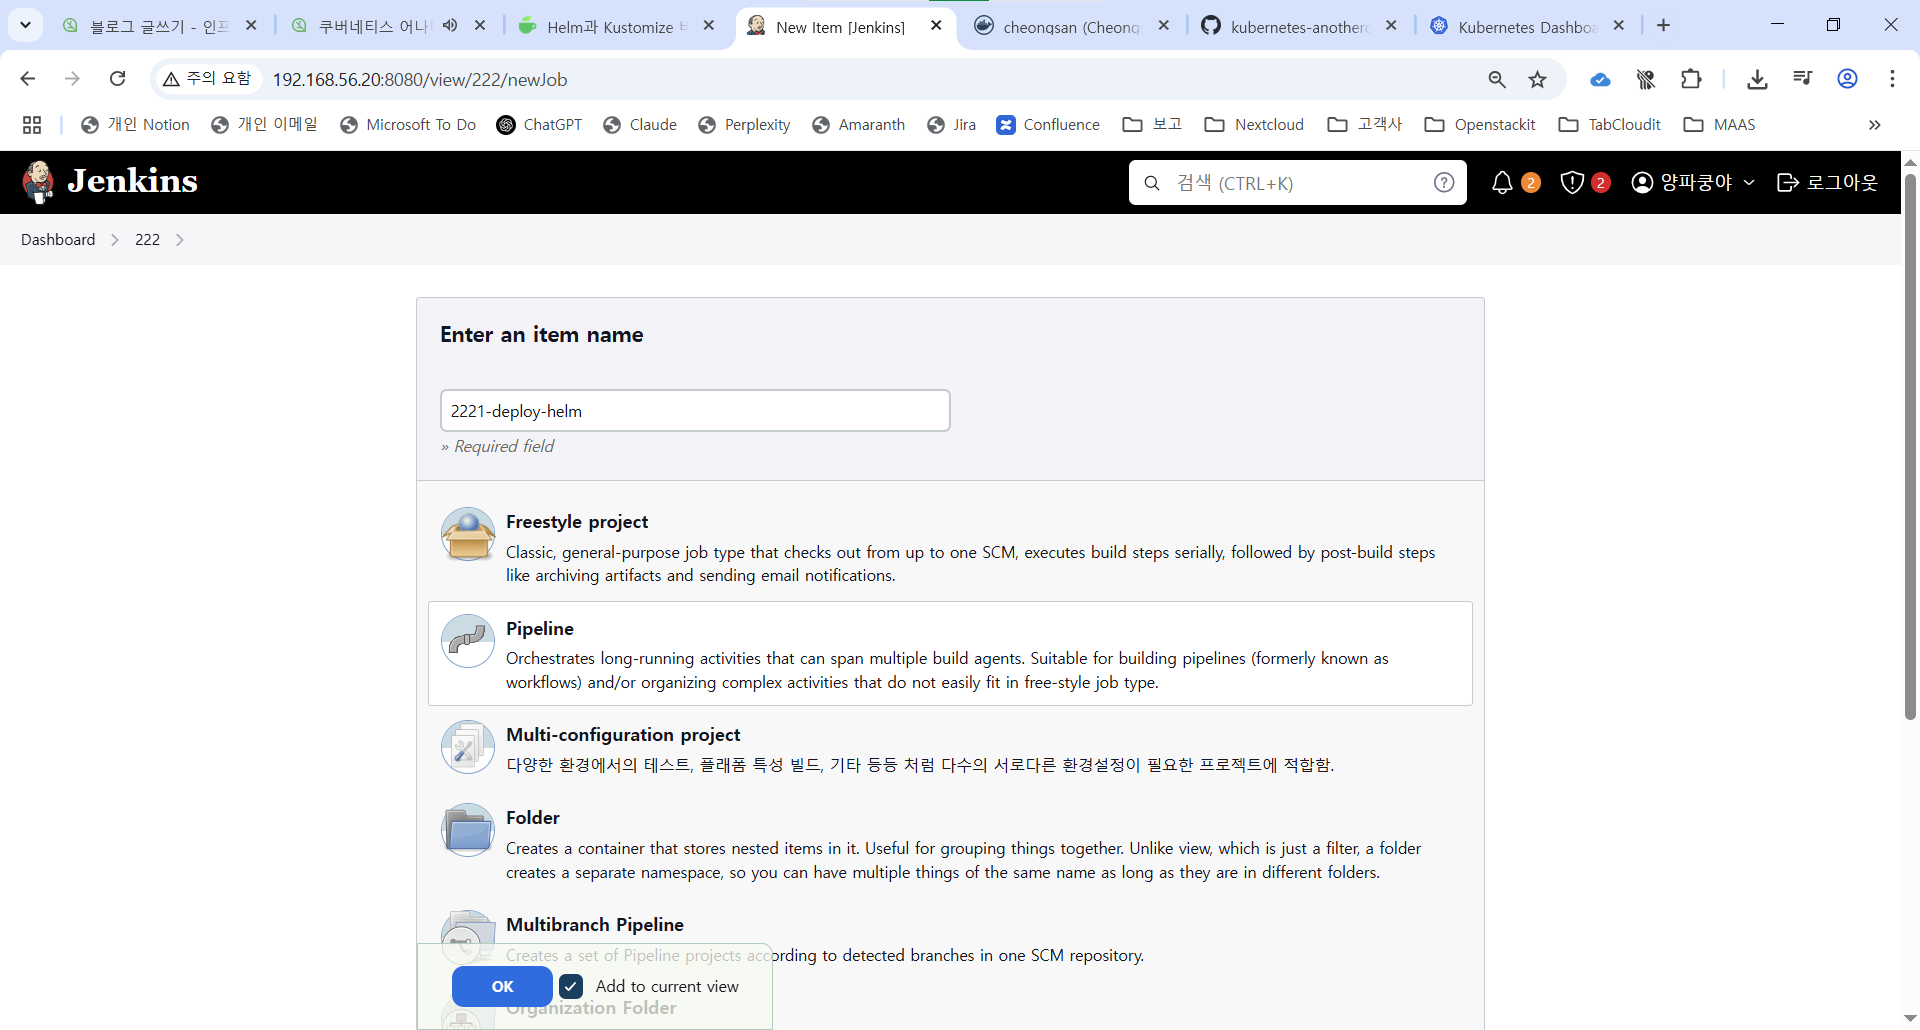Open the security shield warnings icon
Image resolution: width=1920 pixels, height=1030 pixels.
(1572, 183)
